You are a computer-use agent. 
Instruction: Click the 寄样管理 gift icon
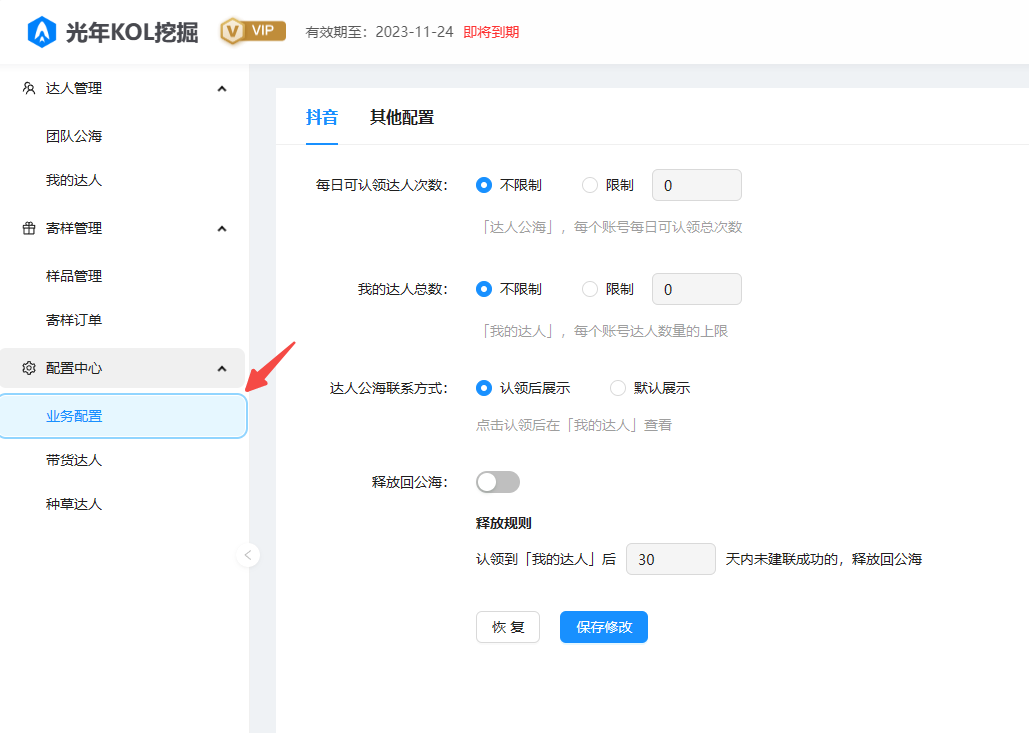pyautogui.click(x=29, y=228)
